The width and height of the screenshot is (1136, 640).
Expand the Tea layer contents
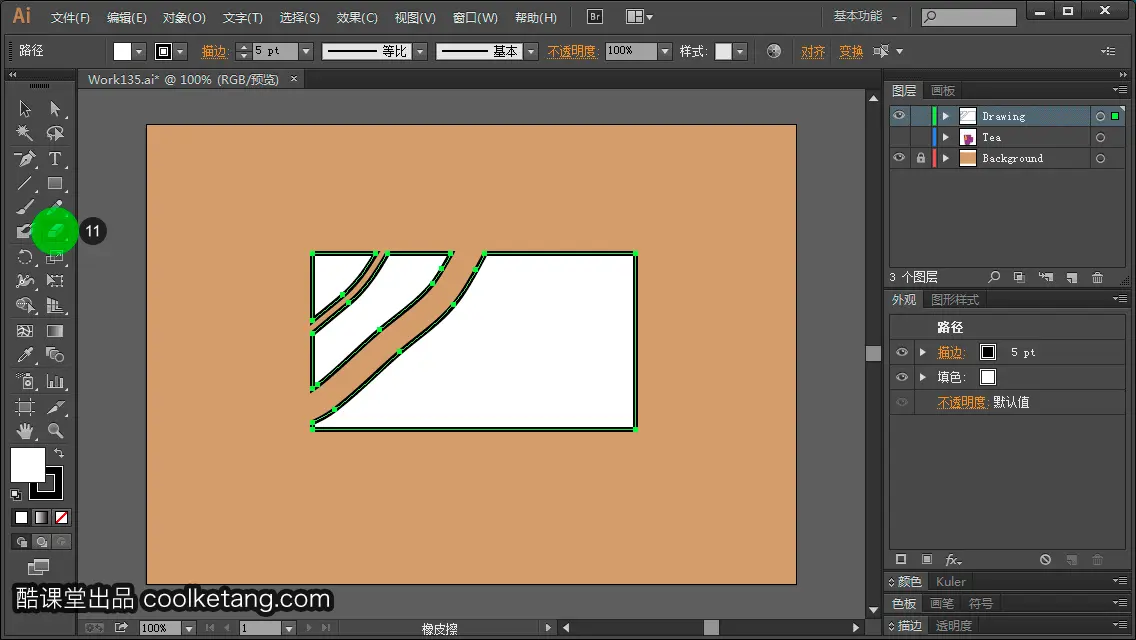click(945, 137)
